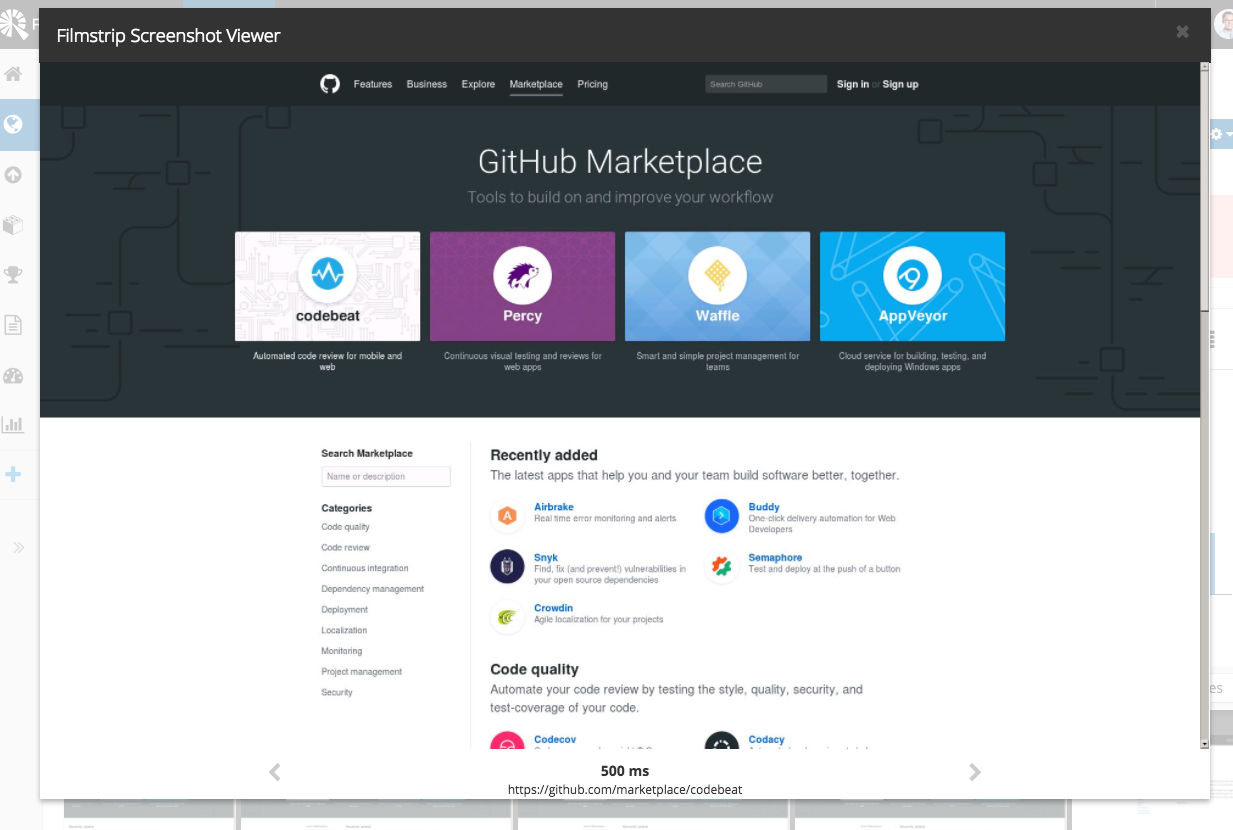
Task: Click the 500 ms timestamp label
Action: [625, 771]
